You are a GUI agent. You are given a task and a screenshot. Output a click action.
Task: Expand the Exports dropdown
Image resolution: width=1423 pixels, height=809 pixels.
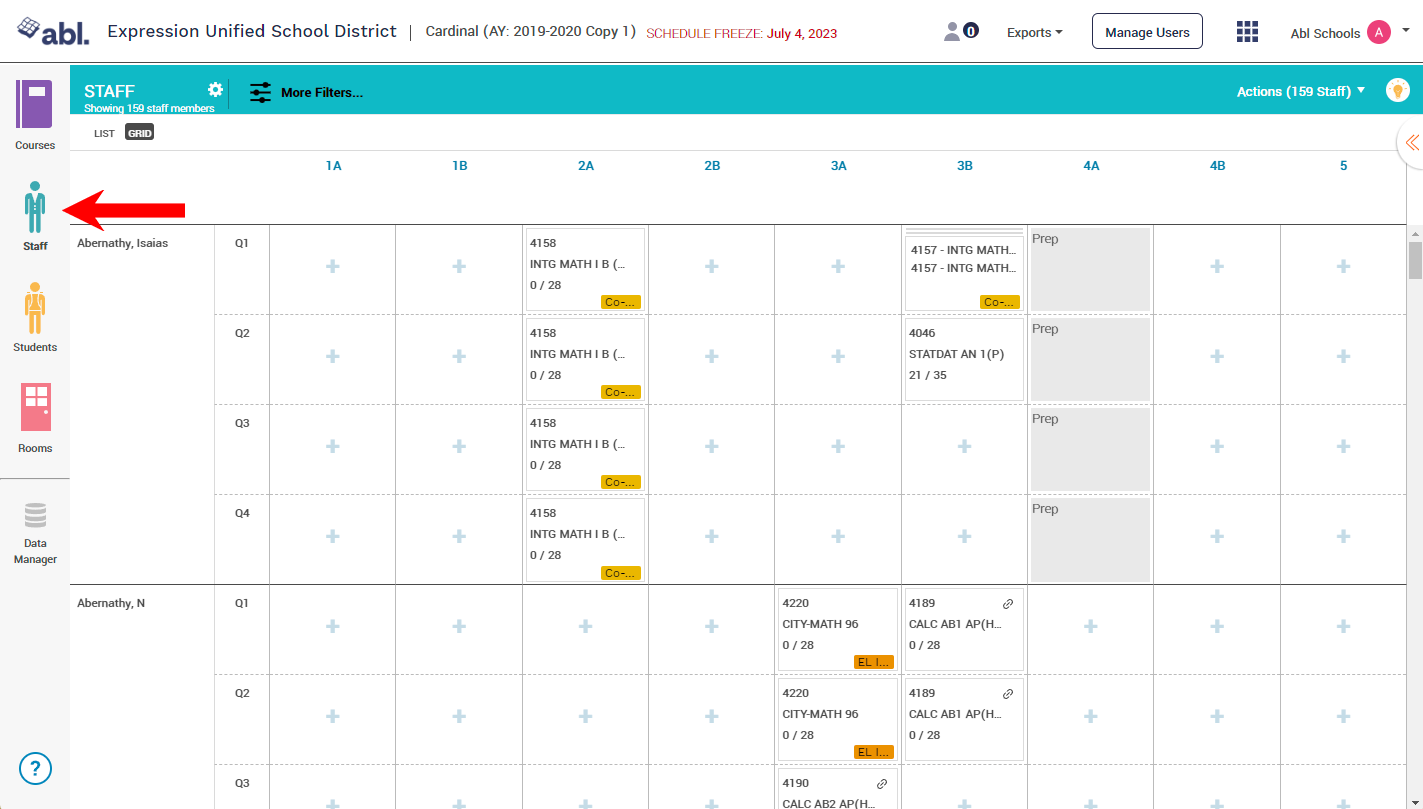tap(1034, 32)
